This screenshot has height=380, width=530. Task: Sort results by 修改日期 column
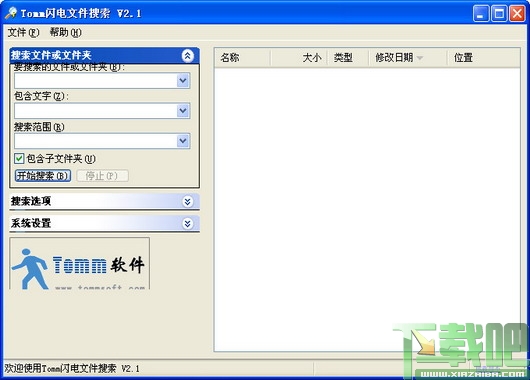click(408, 57)
